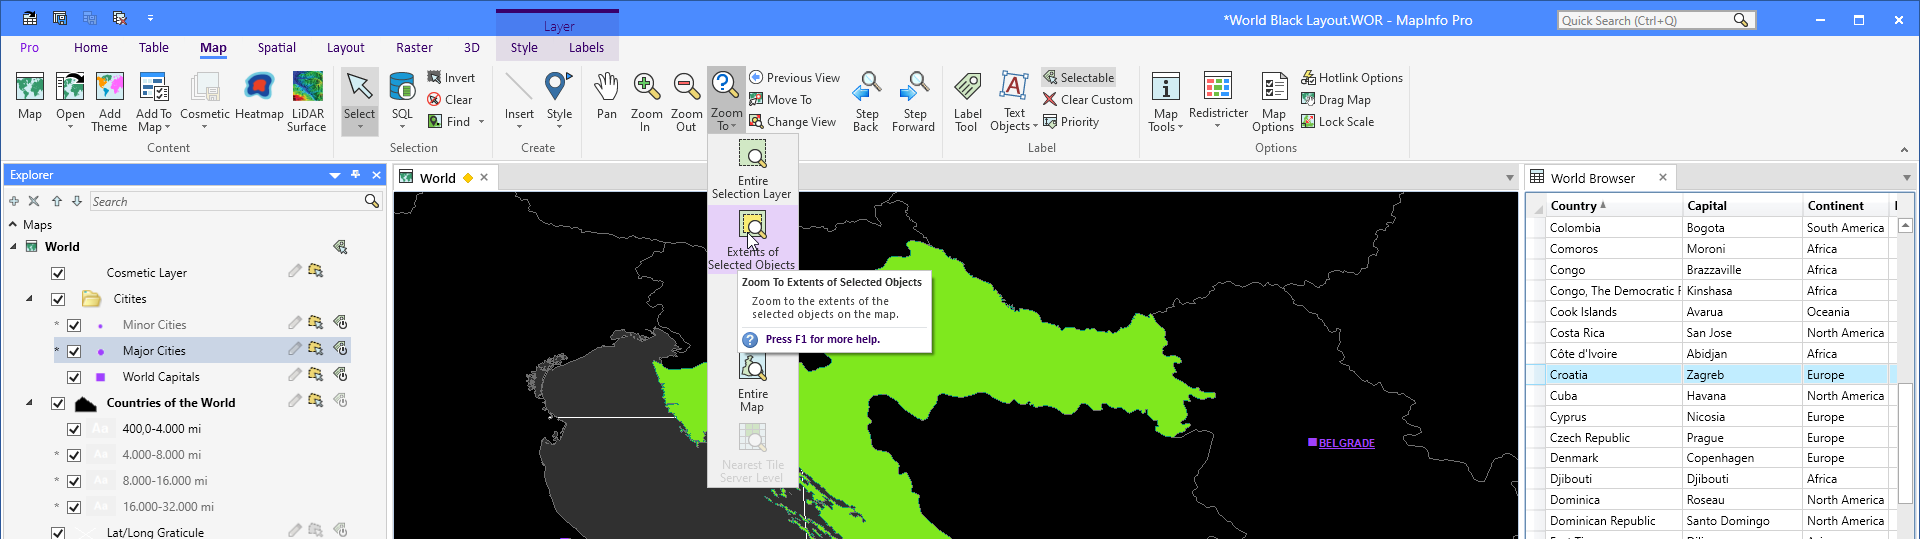This screenshot has width=1920, height=539.
Task: Add a Theme to the map
Action: click(x=109, y=100)
